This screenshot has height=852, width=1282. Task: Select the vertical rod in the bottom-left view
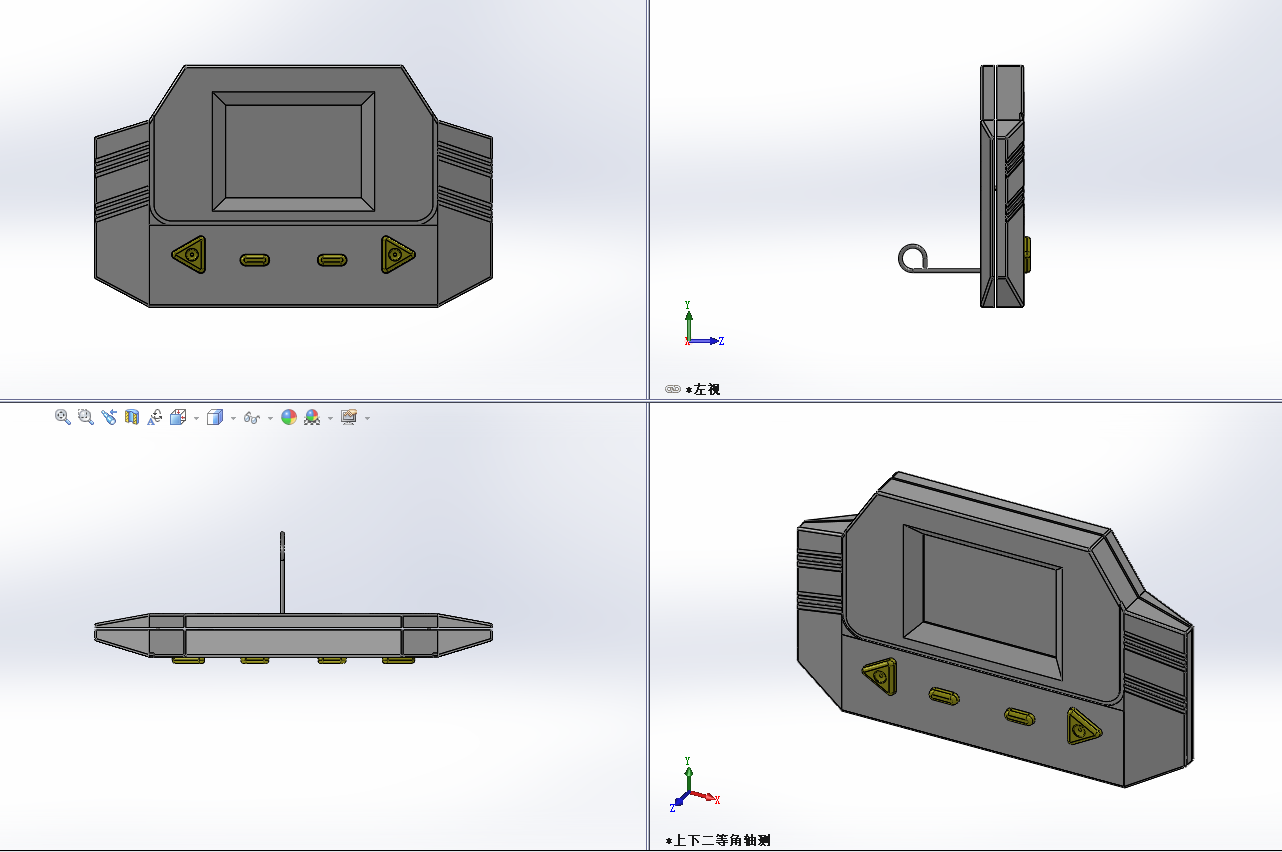coord(282,572)
